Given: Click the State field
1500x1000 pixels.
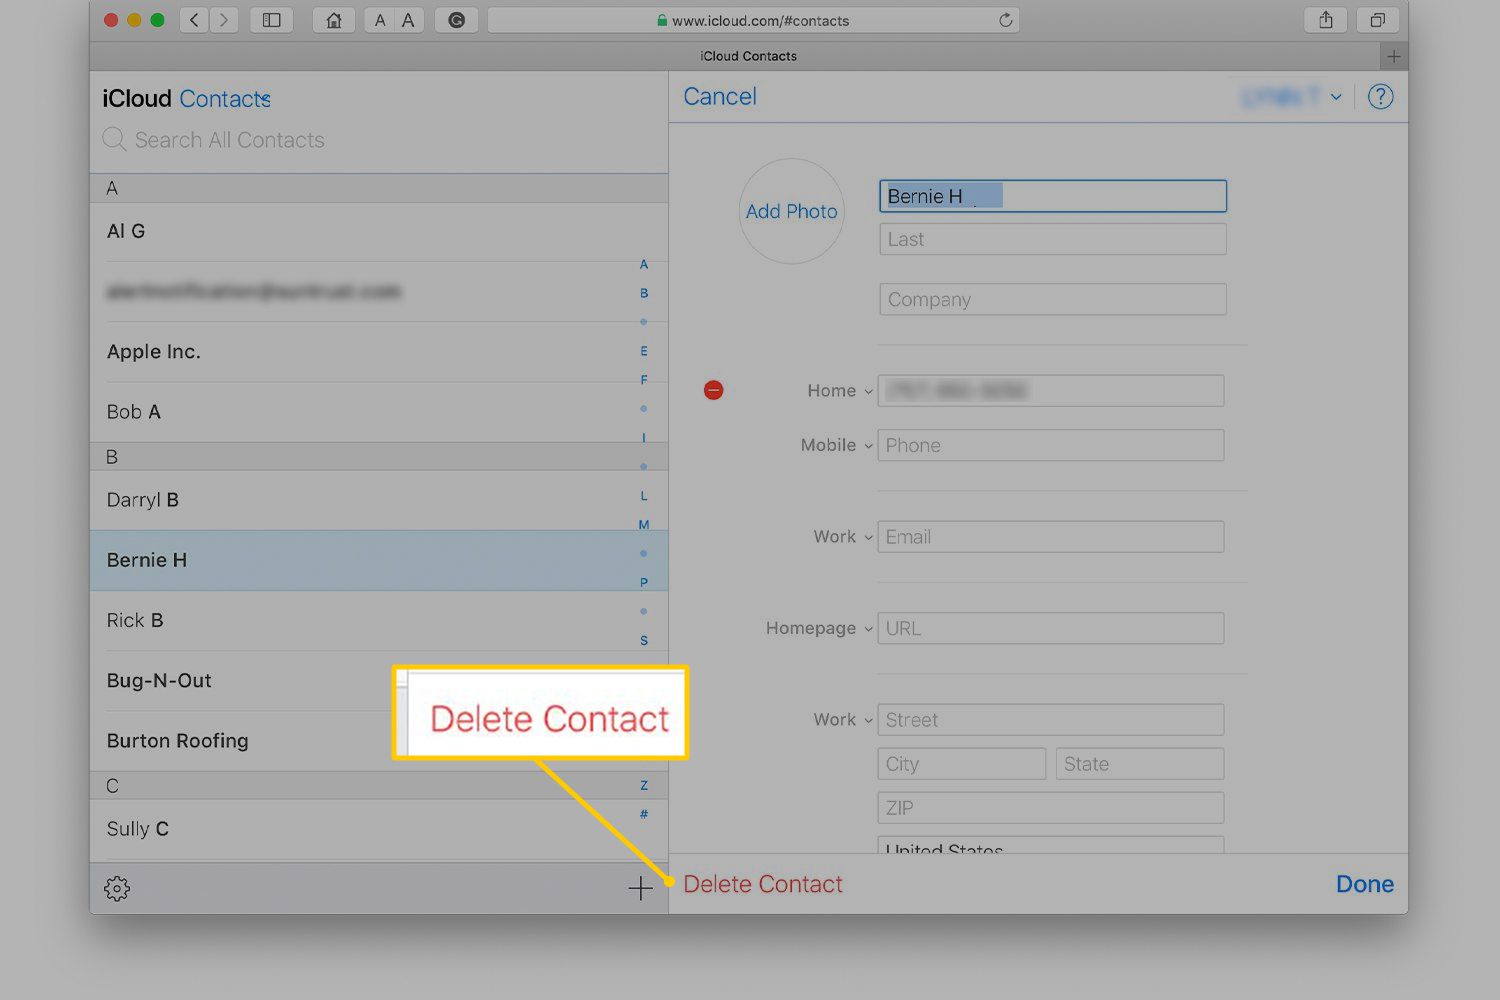Looking at the screenshot, I should [x=1140, y=764].
